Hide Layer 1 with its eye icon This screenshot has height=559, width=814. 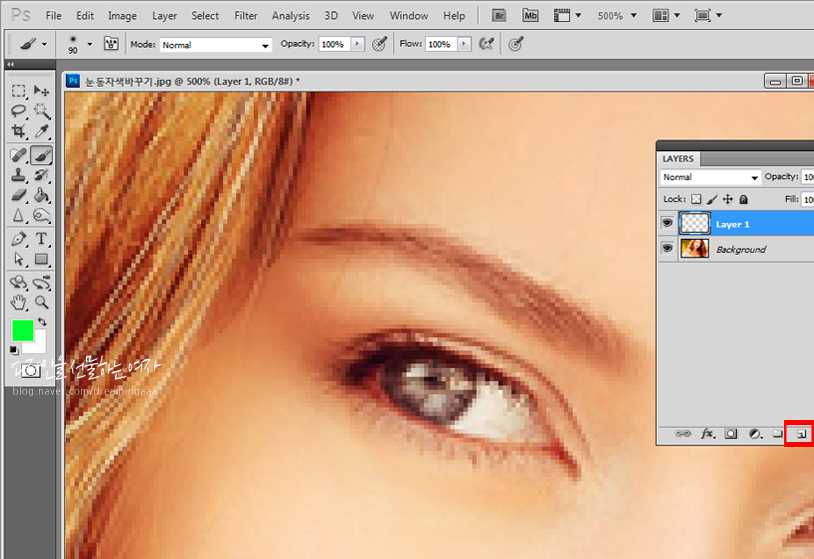pyautogui.click(x=667, y=224)
